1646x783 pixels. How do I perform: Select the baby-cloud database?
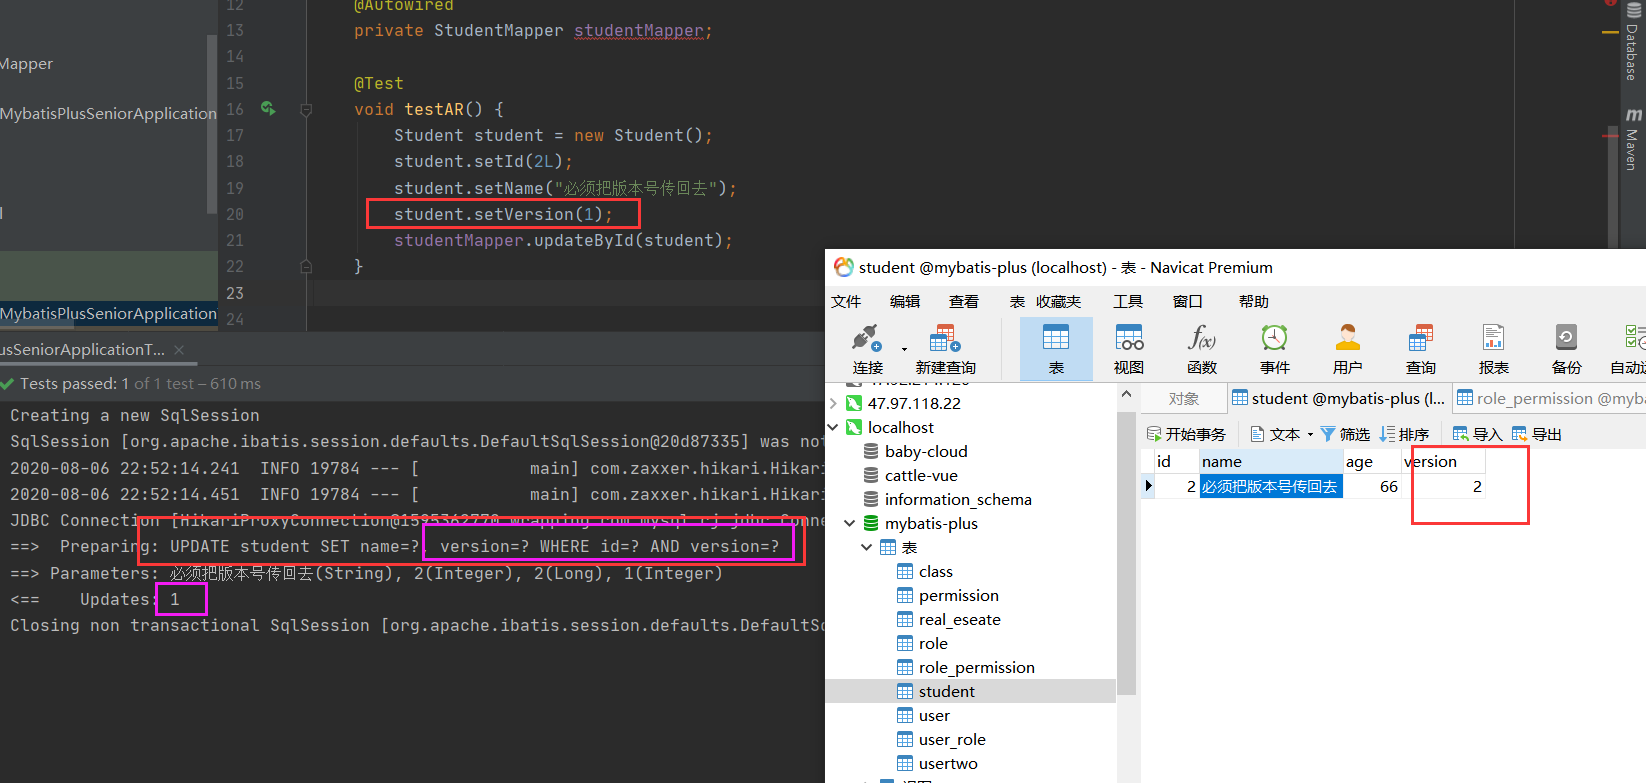(926, 452)
